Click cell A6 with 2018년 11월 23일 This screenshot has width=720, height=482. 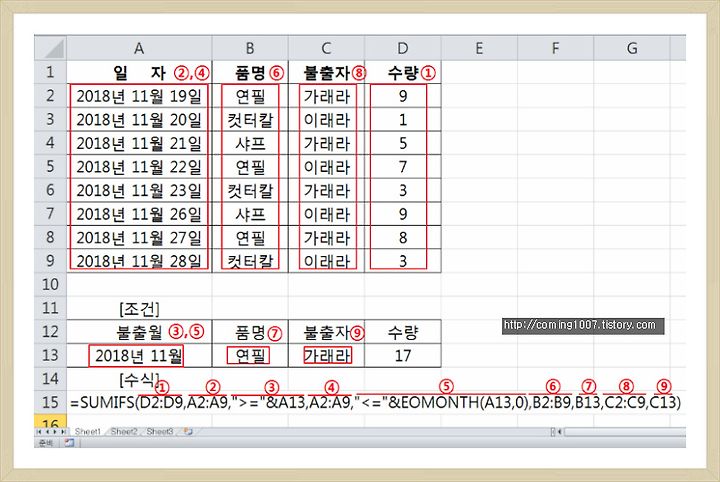tap(139, 190)
